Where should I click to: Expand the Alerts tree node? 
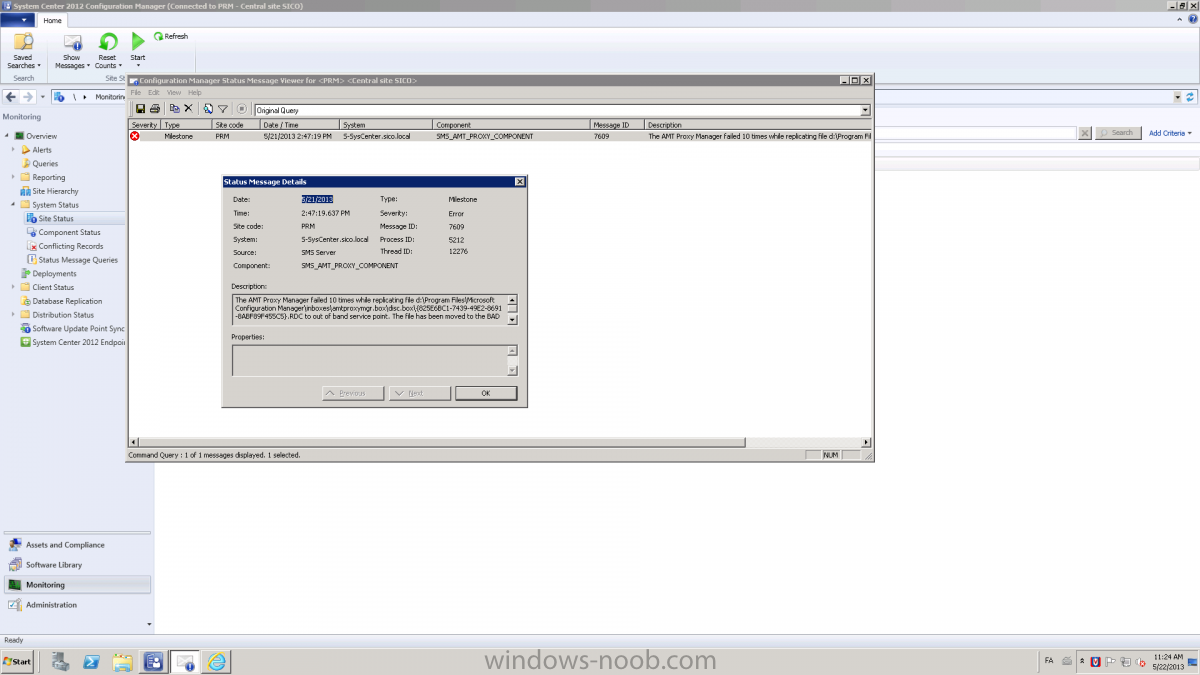coord(15,150)
